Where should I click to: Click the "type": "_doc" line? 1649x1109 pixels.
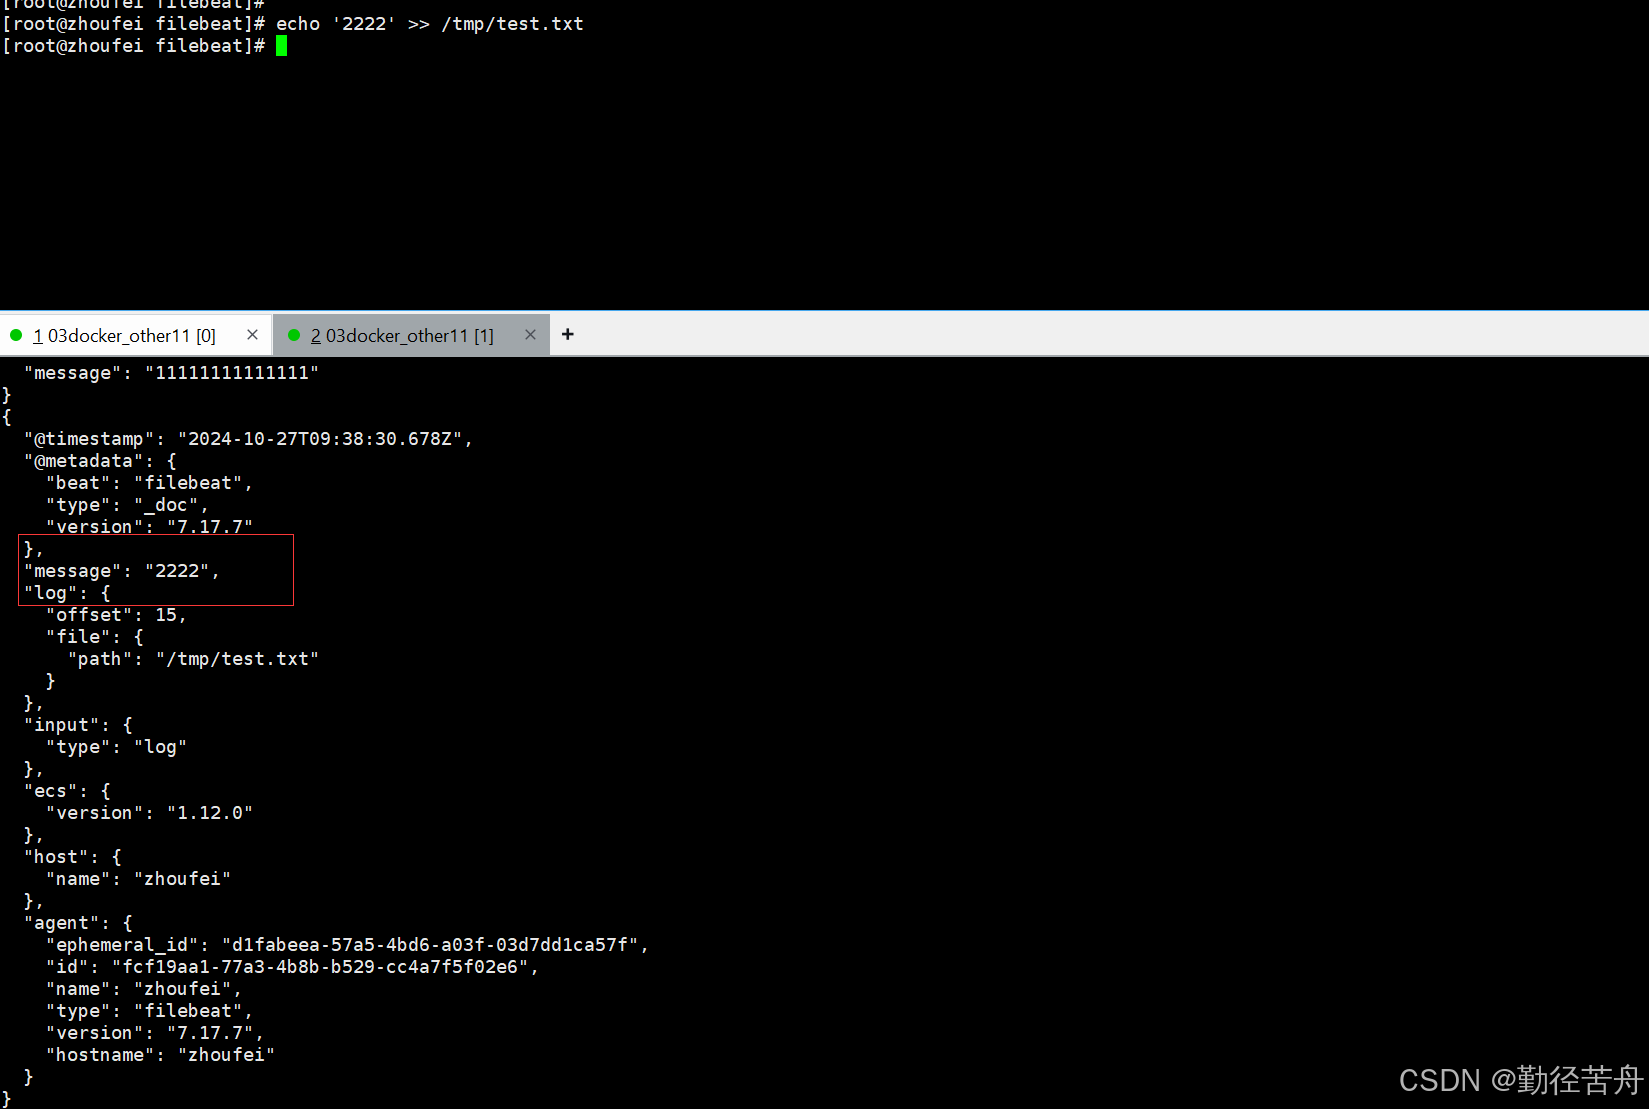coord(127,505)
